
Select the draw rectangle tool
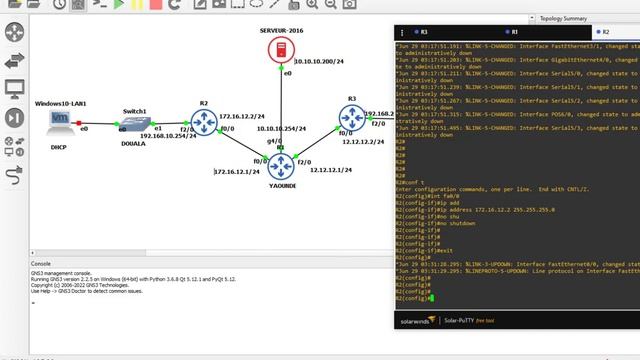[x=238, y=4]
